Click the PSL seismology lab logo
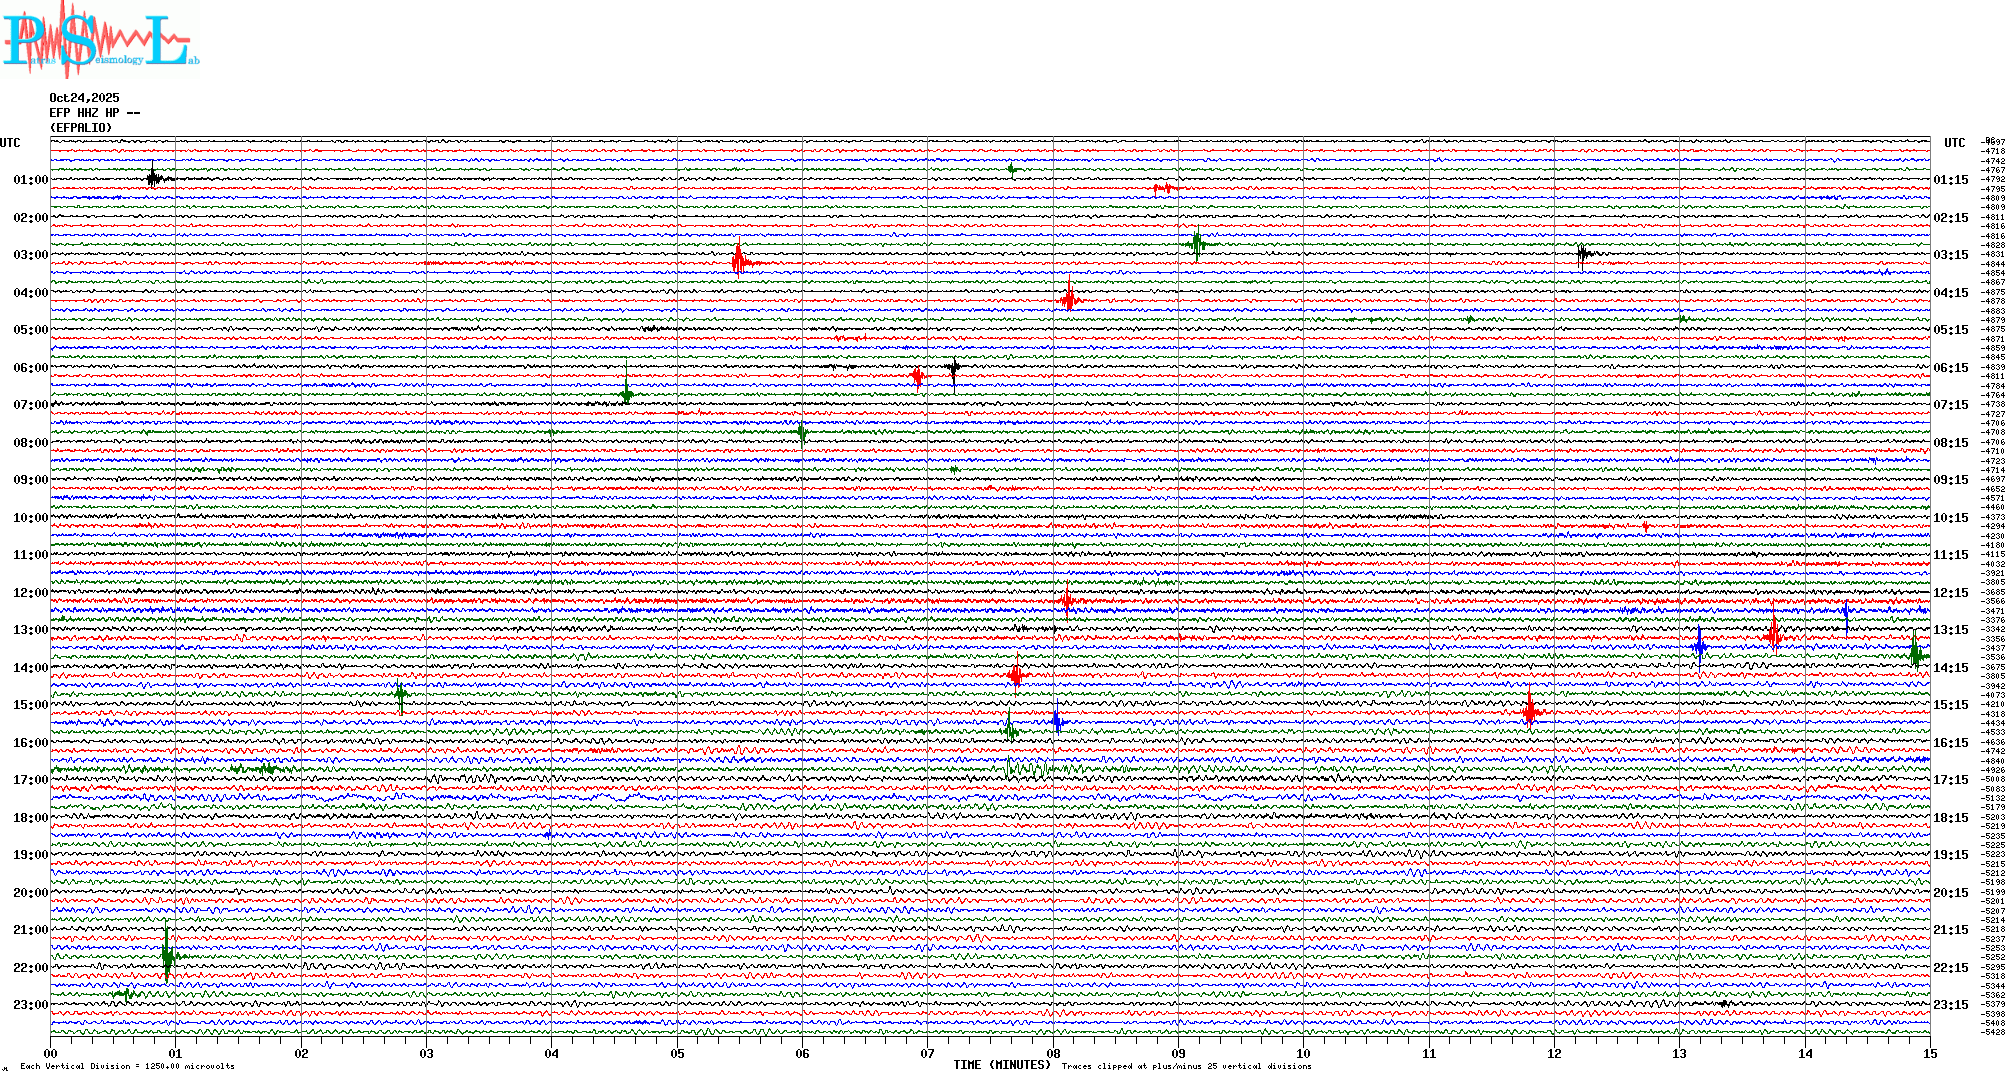Image resolution: width=2010 pixels, height=1080 pixels. pos(100,38)
